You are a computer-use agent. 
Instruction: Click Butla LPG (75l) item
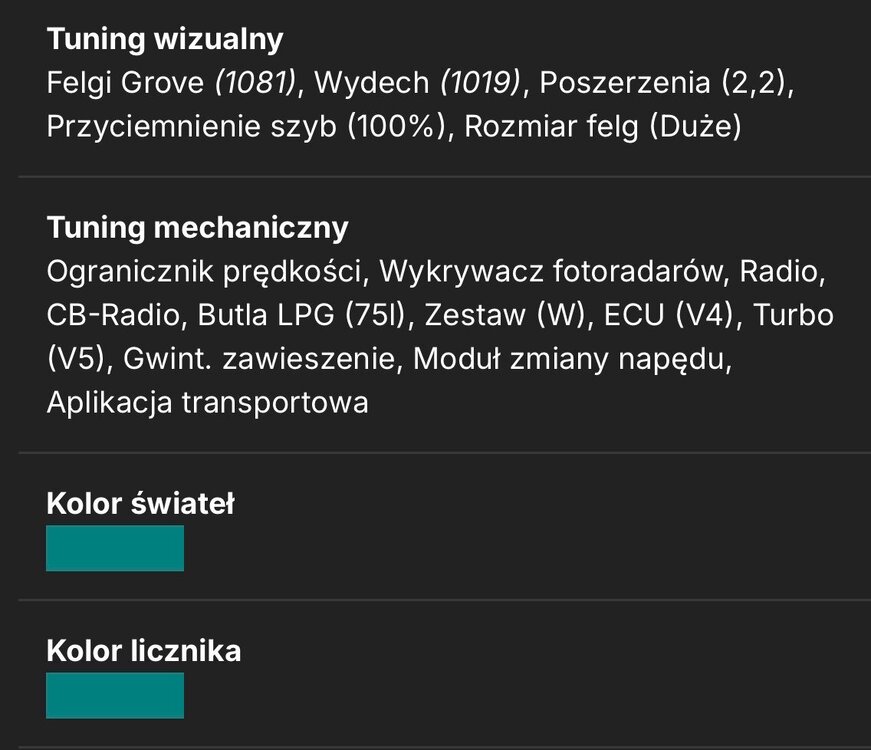[303, 315]
